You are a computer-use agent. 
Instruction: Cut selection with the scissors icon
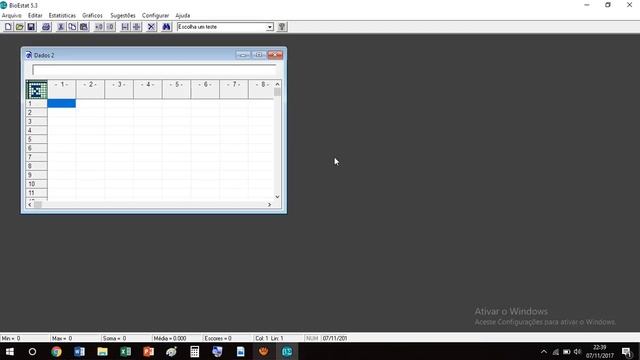(x=61, y=27)
